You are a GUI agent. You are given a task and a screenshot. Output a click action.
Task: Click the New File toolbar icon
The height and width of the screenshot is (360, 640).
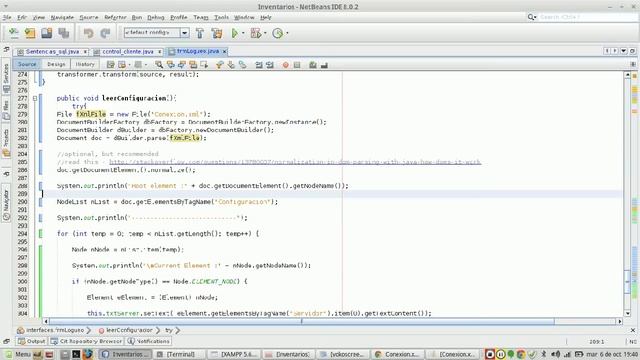[13, 33]
